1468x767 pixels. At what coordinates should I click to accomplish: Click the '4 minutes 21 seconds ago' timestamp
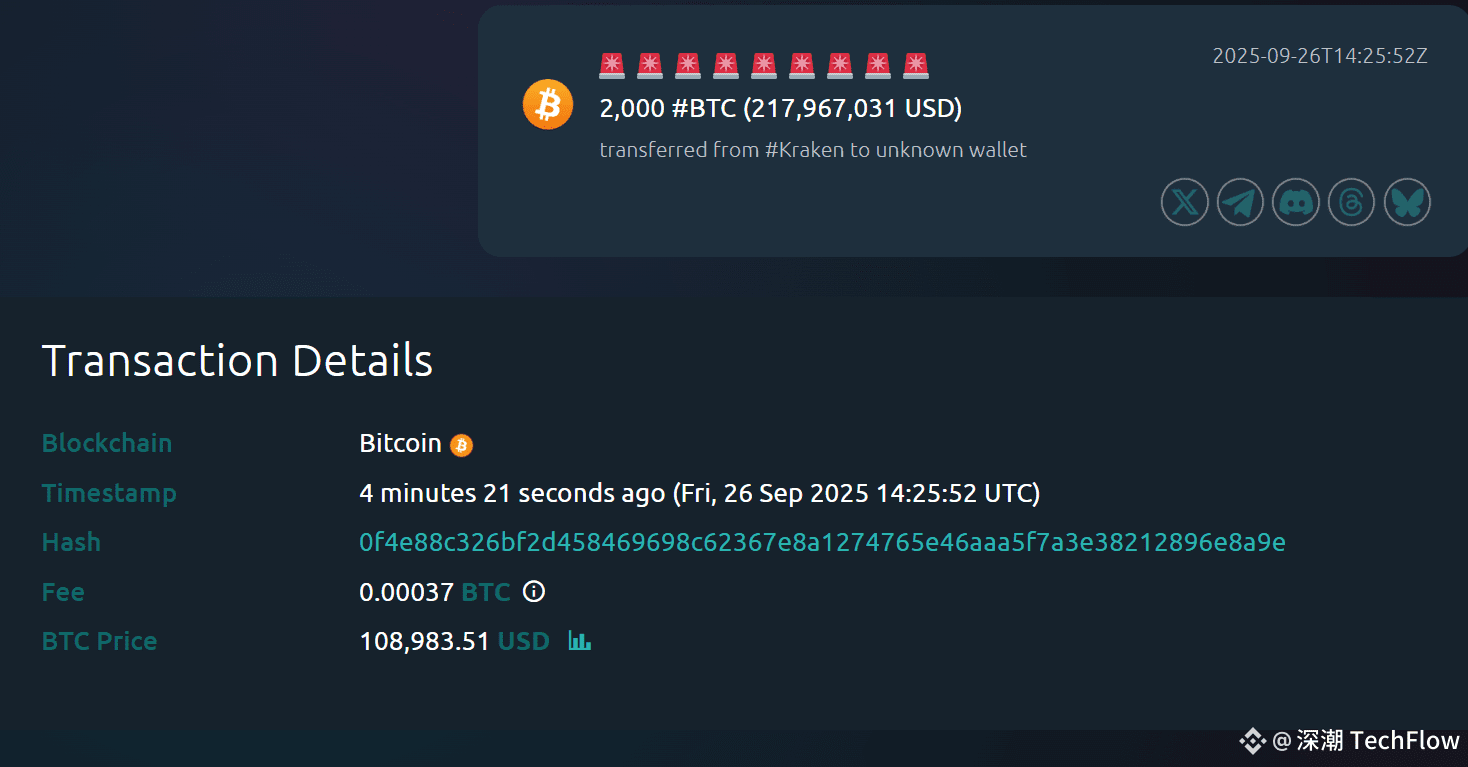click(512, 493)
